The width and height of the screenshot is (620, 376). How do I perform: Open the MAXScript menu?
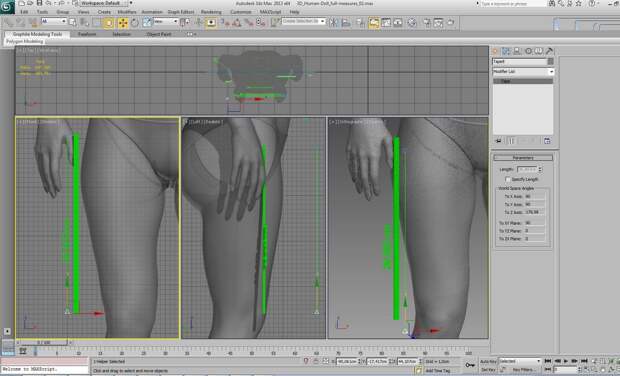[x=270, y=12]
